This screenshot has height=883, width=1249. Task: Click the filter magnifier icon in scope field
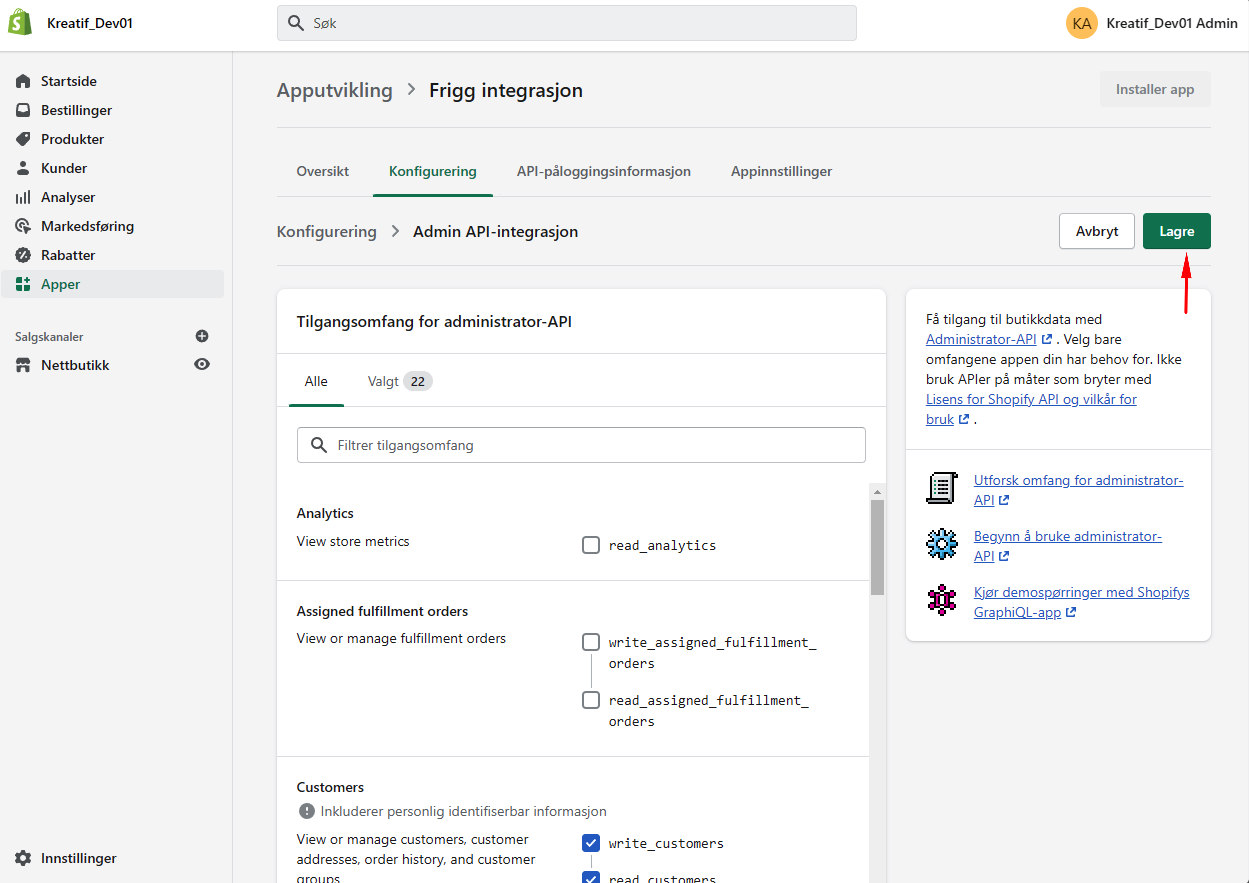(319, 445)
